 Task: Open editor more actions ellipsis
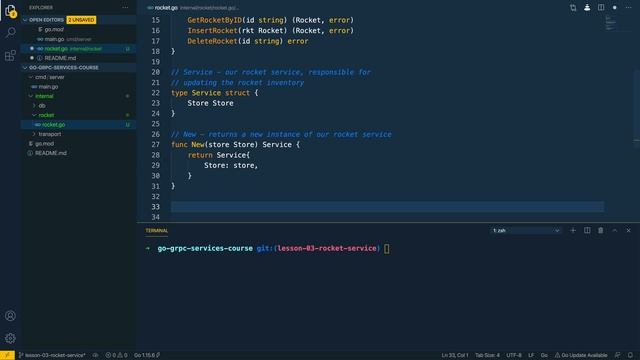point(629,7)
